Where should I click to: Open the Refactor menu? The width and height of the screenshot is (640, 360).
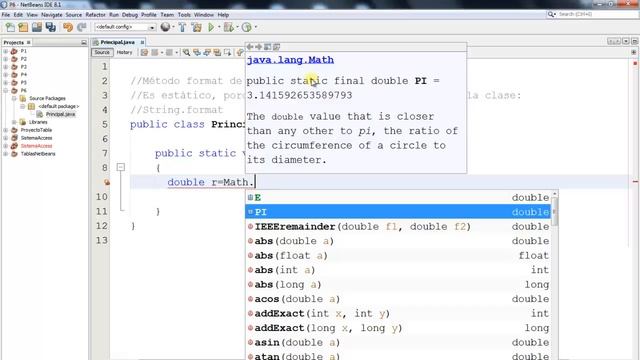(x=96, y=15)
